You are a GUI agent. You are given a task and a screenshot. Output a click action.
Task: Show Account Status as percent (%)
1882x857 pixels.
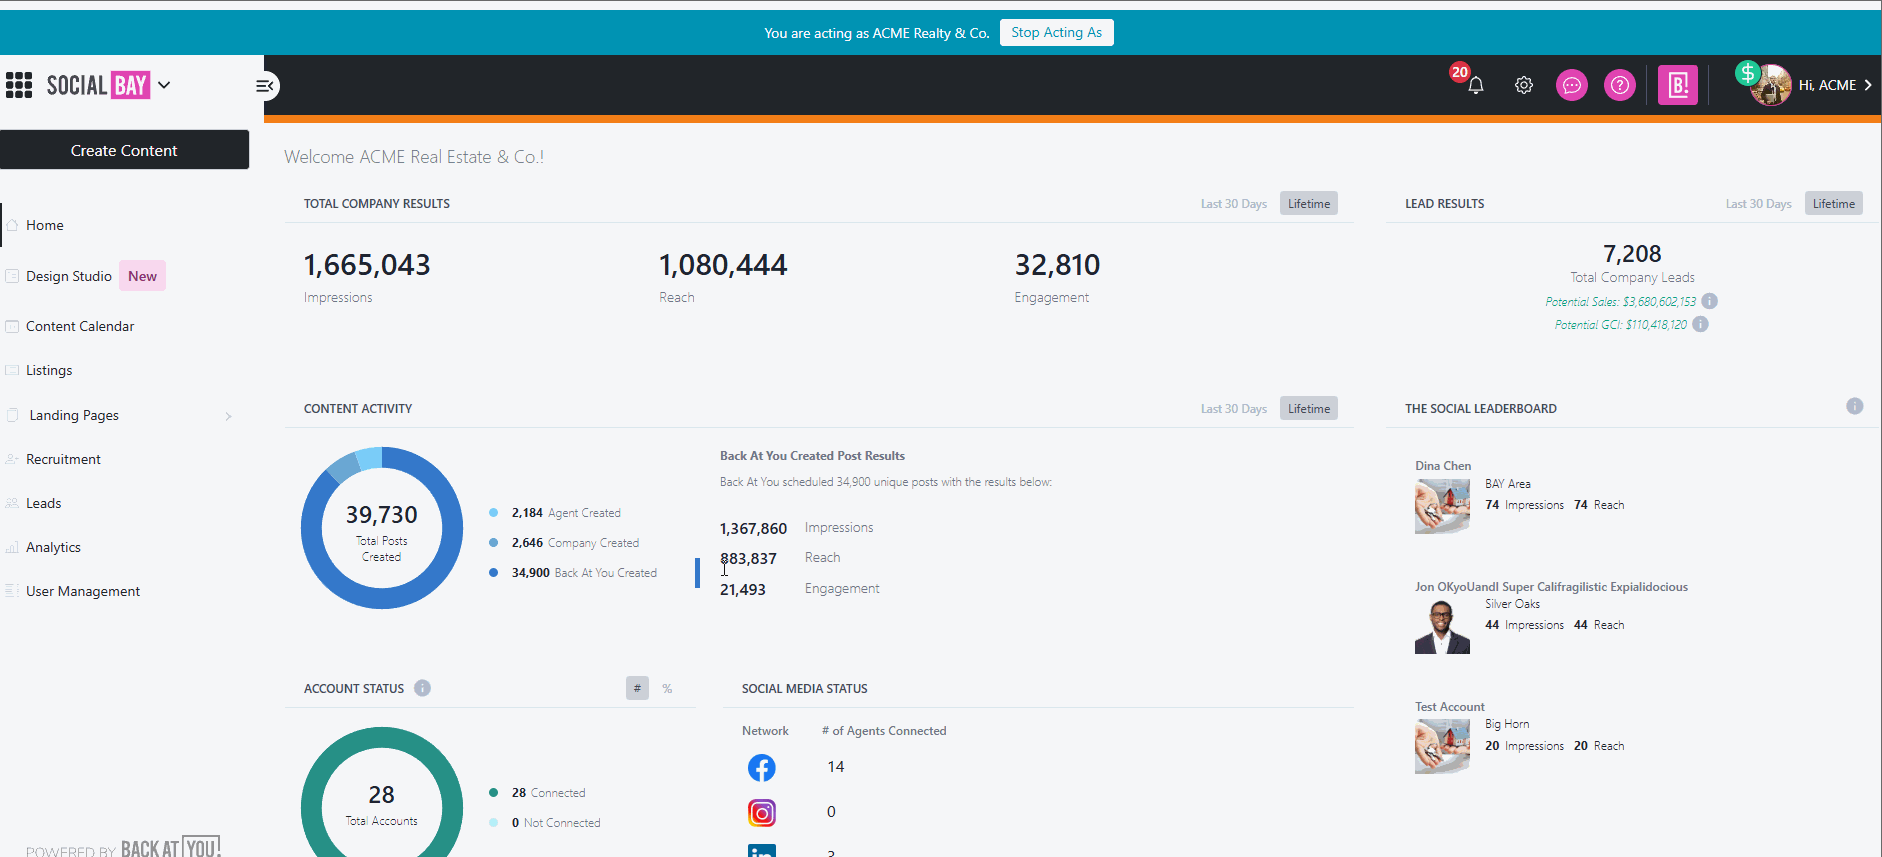click(x=667, y=688)
